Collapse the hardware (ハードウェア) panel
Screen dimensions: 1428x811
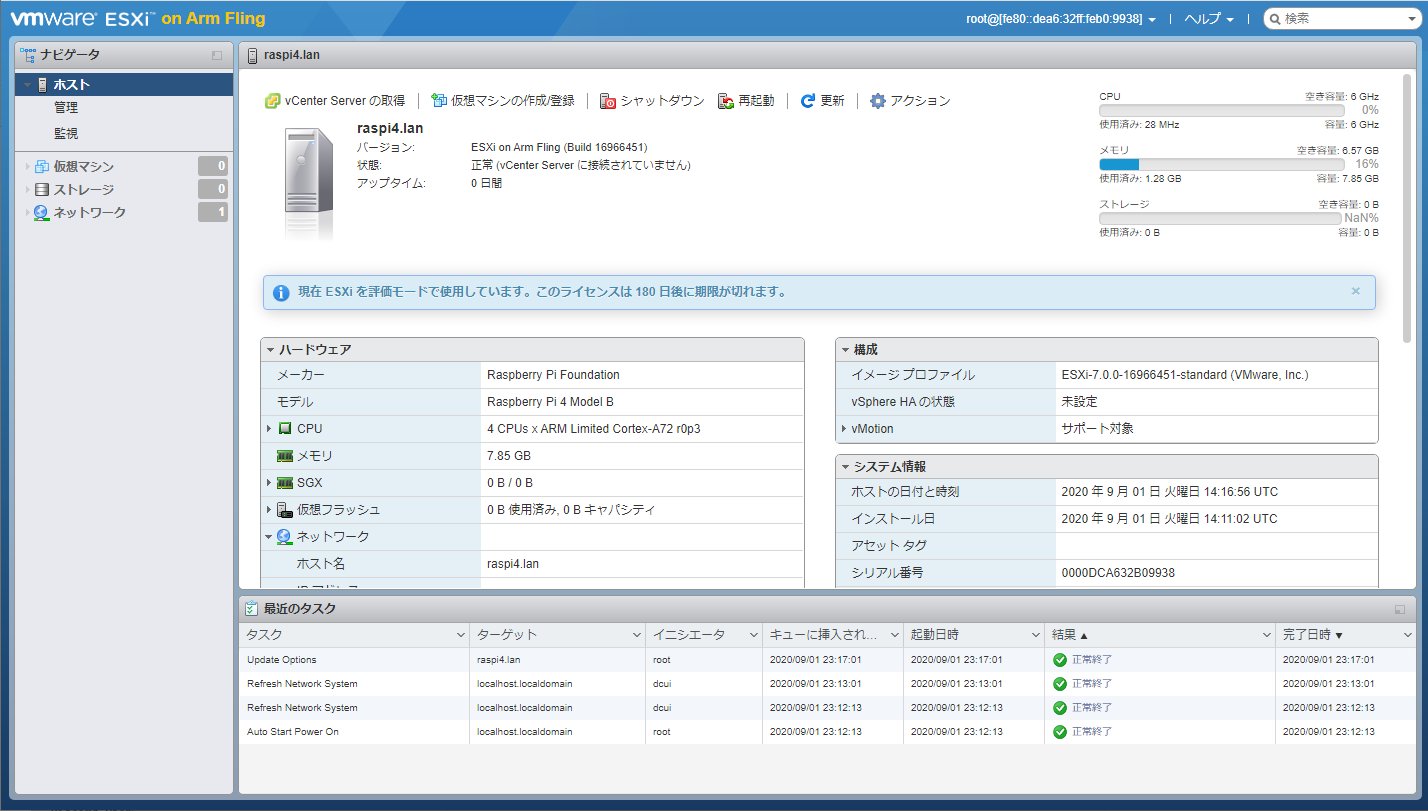tap(270, 350)
